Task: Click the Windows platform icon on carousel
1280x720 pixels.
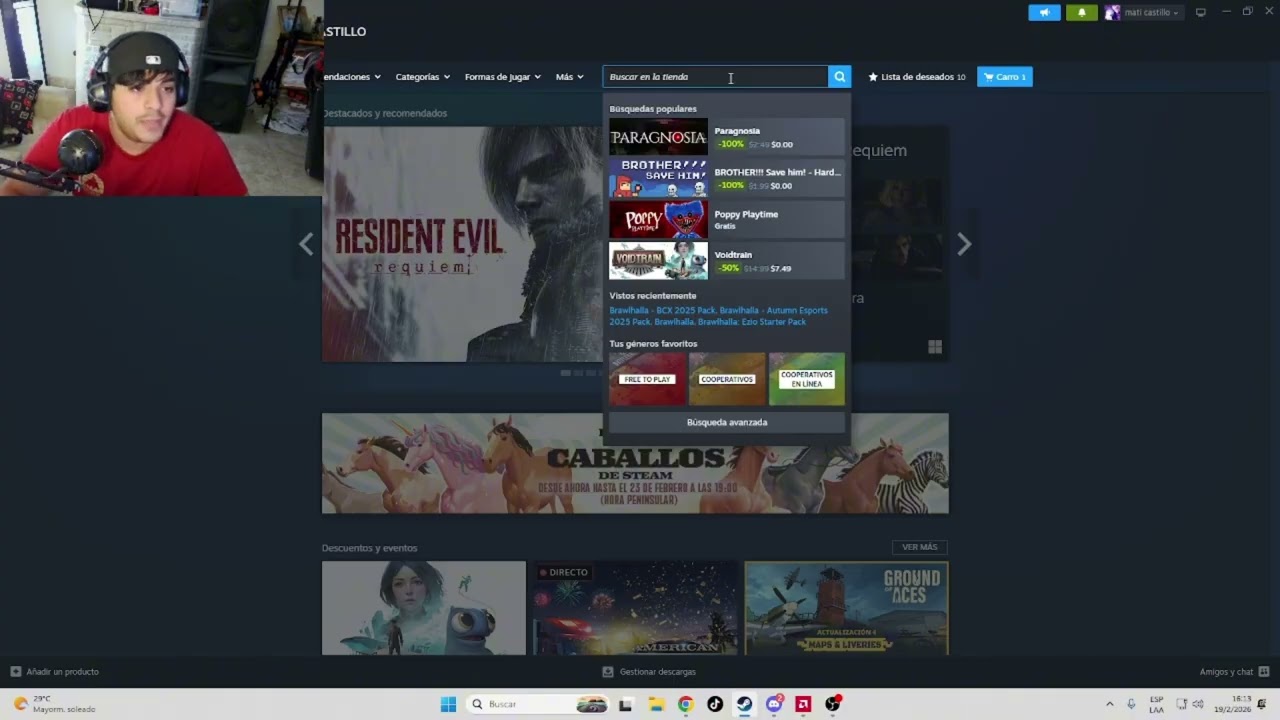Action: pos(935,347)
